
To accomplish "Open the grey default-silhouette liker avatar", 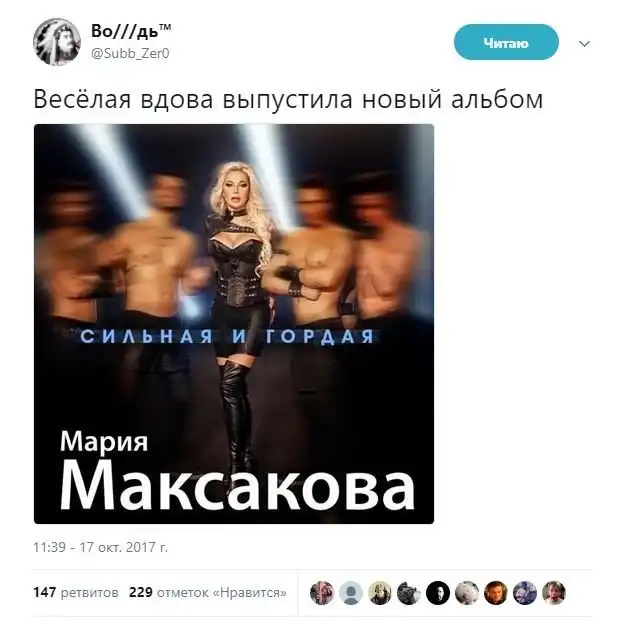I will tap(351, 593).
